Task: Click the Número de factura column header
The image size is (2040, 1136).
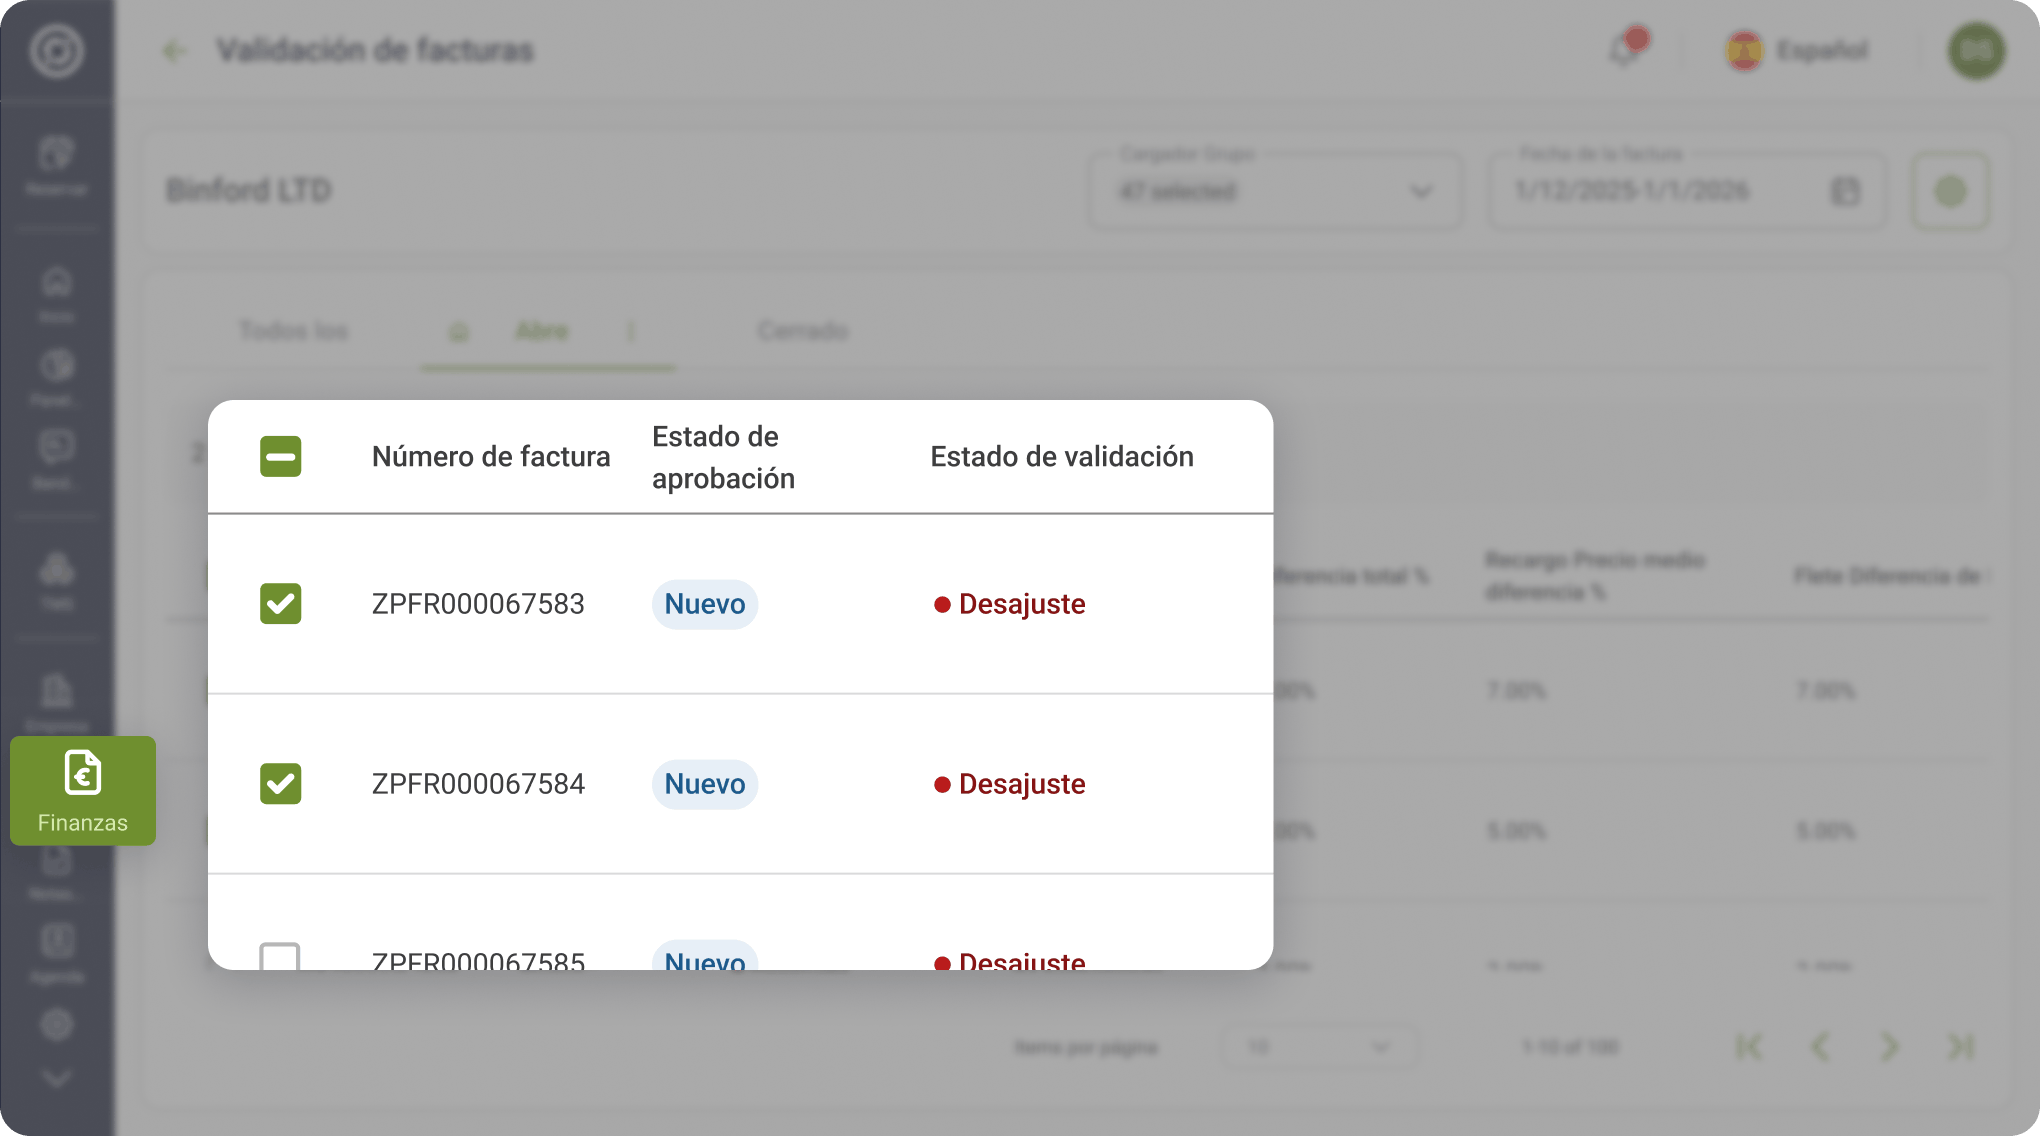Action: [x=491, y=457]
